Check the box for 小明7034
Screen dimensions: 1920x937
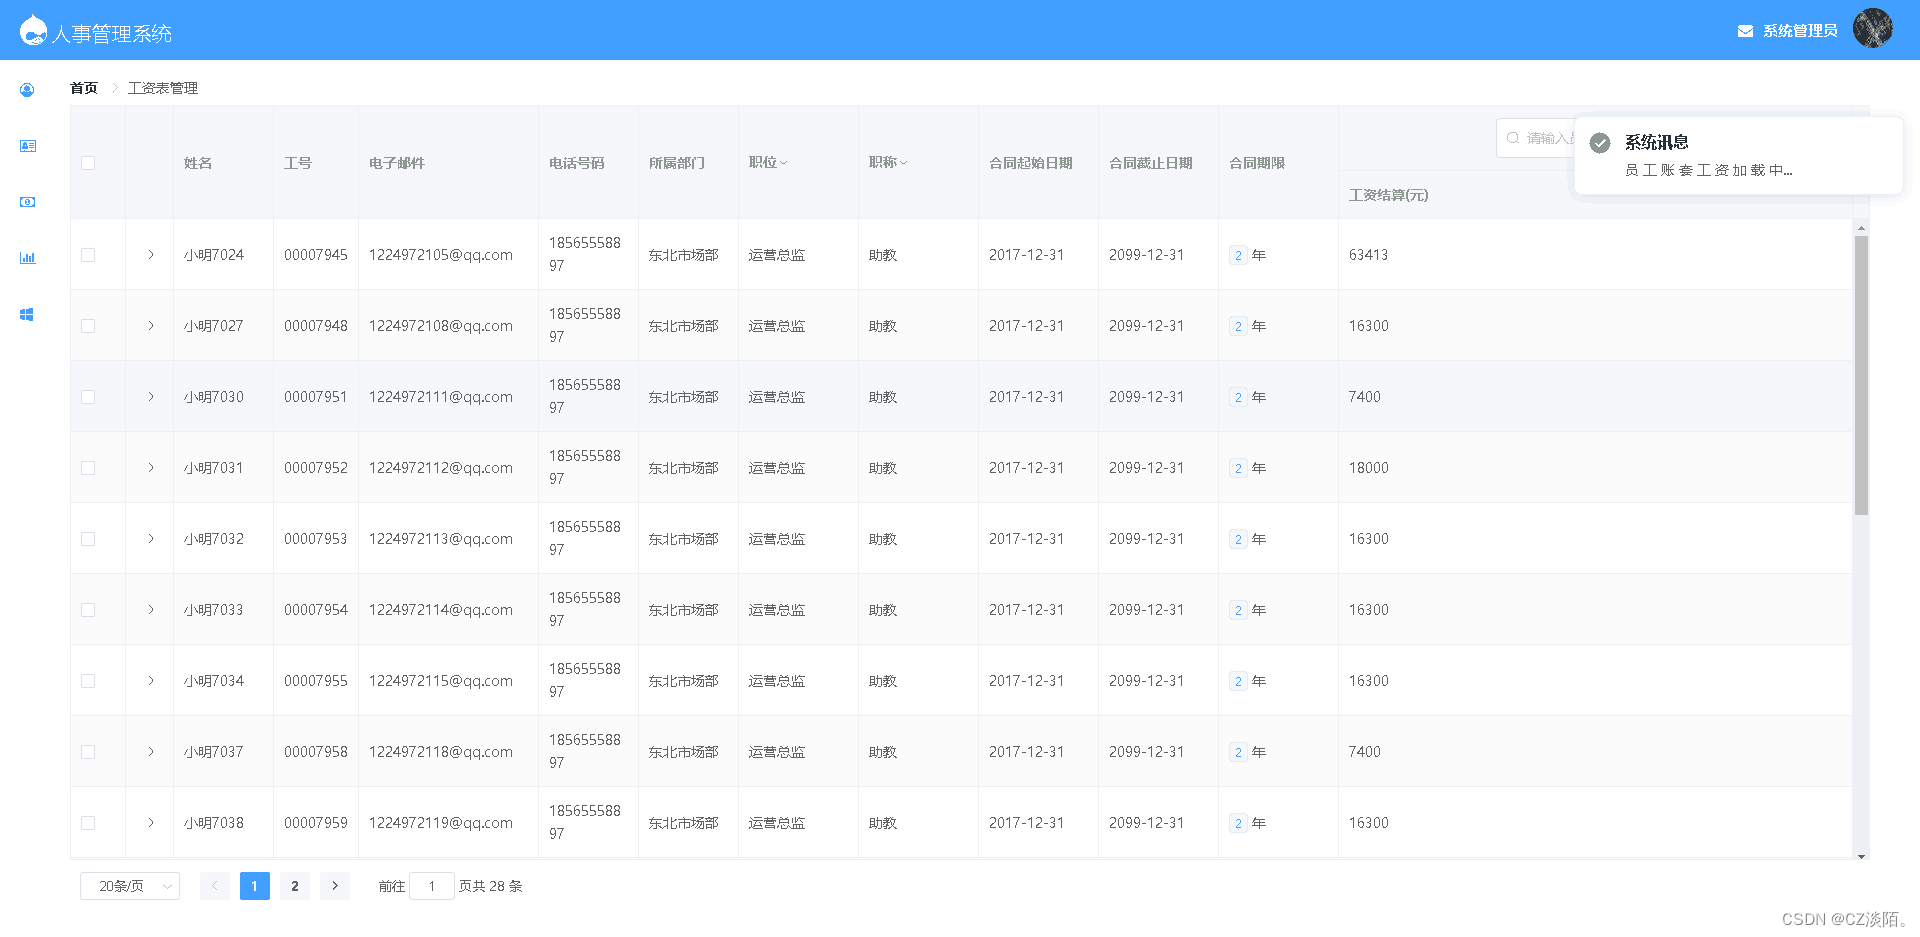pyautogui.click(x=88, y=681)
